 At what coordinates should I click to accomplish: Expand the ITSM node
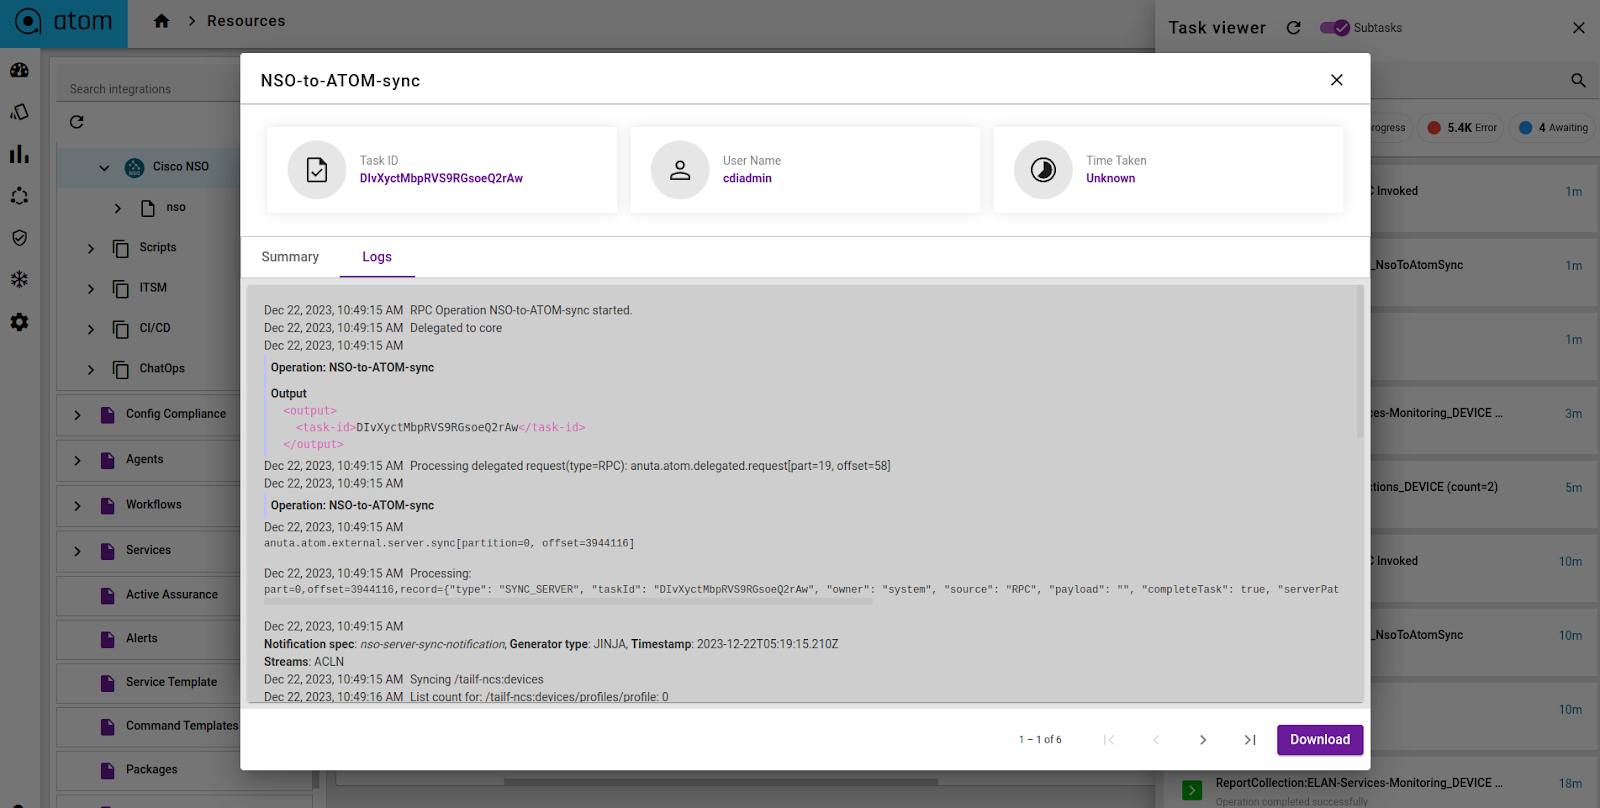point(91,289)
